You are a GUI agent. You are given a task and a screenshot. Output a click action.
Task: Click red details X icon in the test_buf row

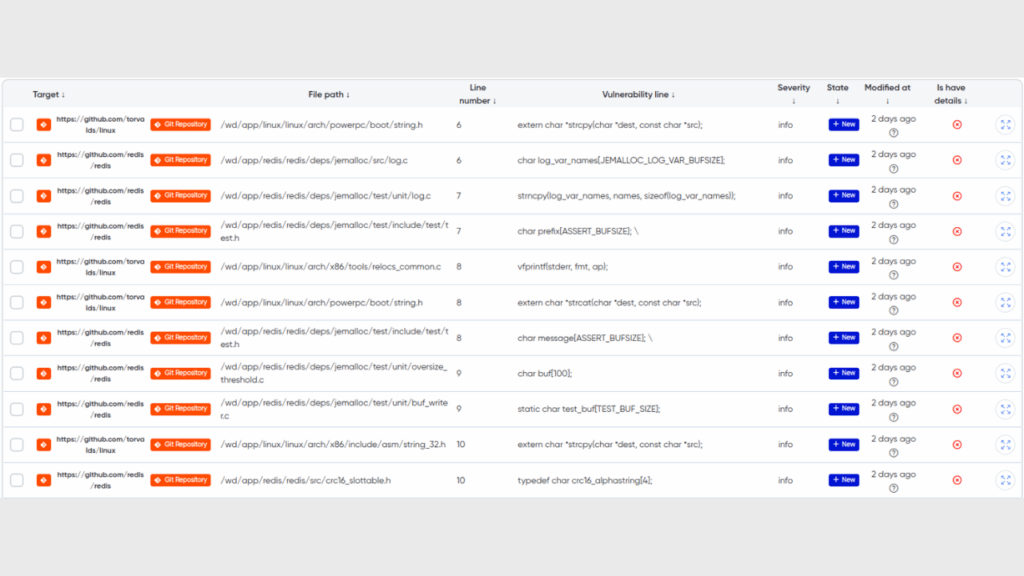click(956, 409)
